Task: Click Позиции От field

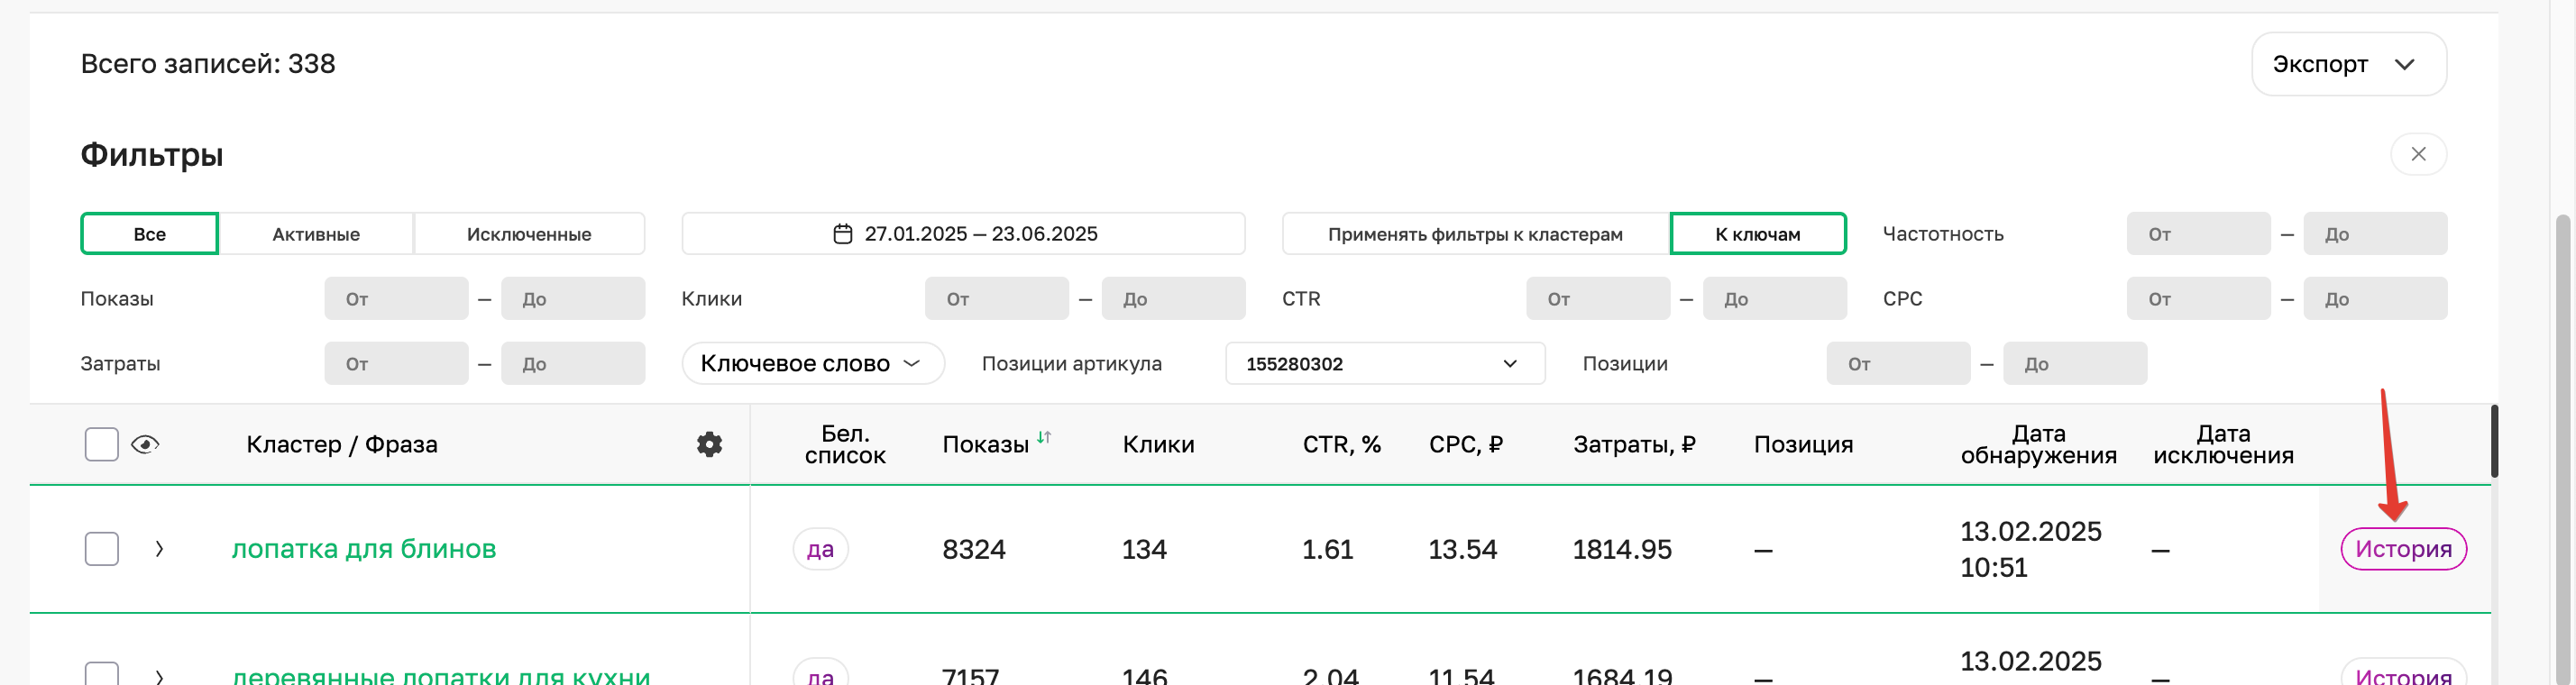Action: tap(1898, 364)
